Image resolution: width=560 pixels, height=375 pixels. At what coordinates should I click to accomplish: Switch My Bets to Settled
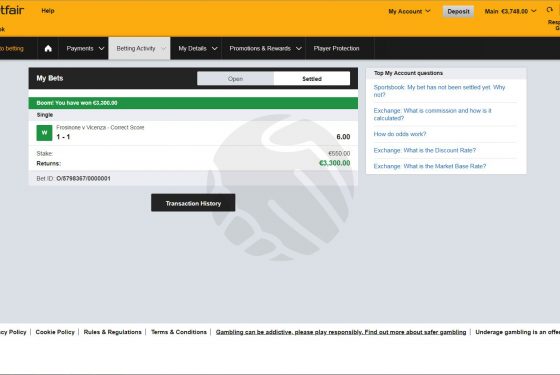coord(312,79)
